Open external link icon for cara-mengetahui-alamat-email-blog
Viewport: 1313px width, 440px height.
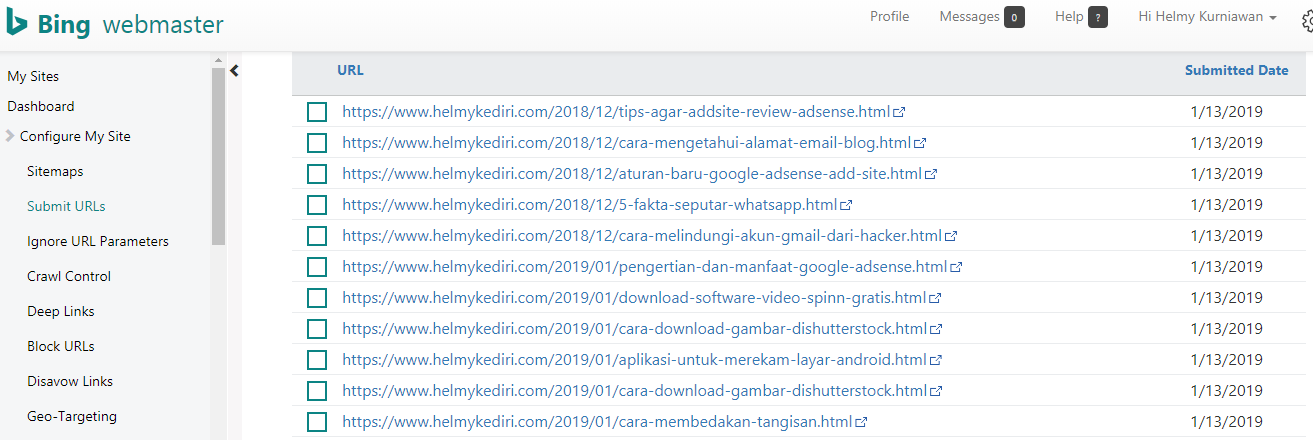[920, 143]
